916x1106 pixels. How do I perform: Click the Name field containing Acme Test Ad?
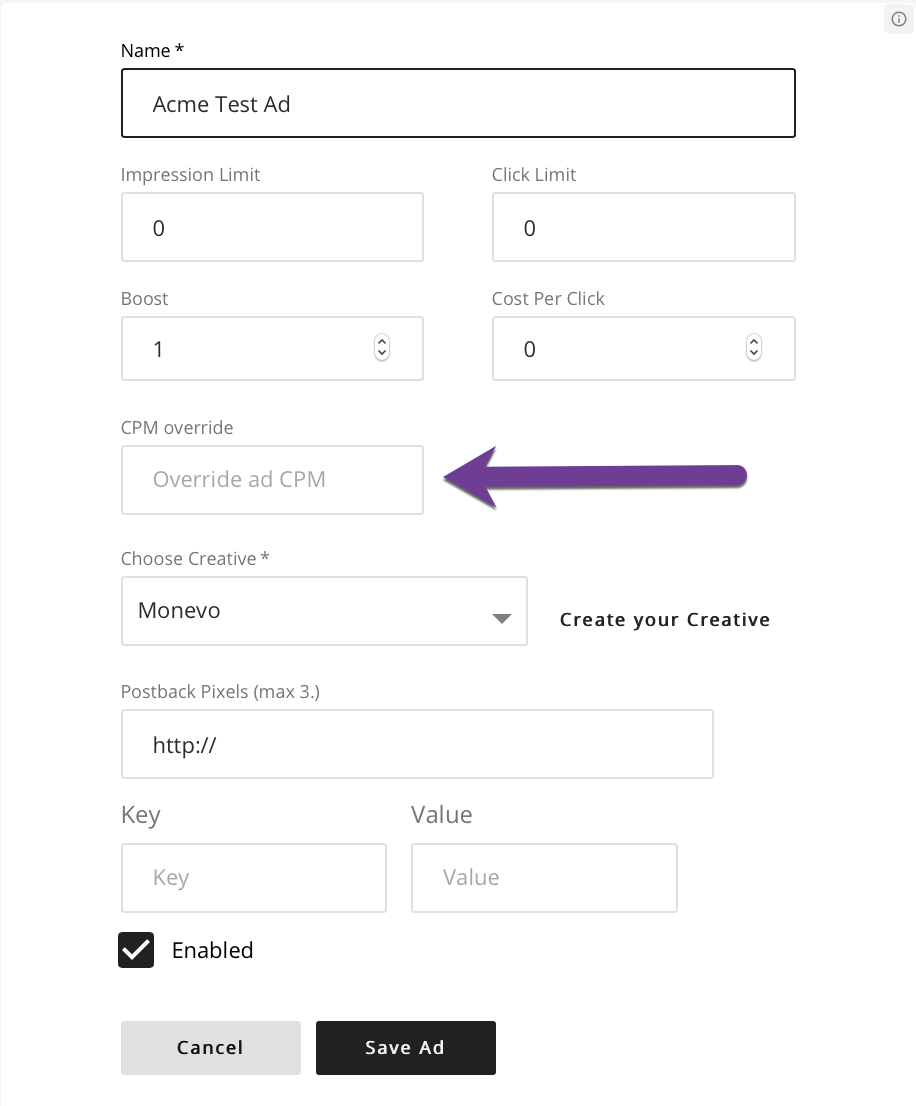pyautogui.click(x=458, y=103)
